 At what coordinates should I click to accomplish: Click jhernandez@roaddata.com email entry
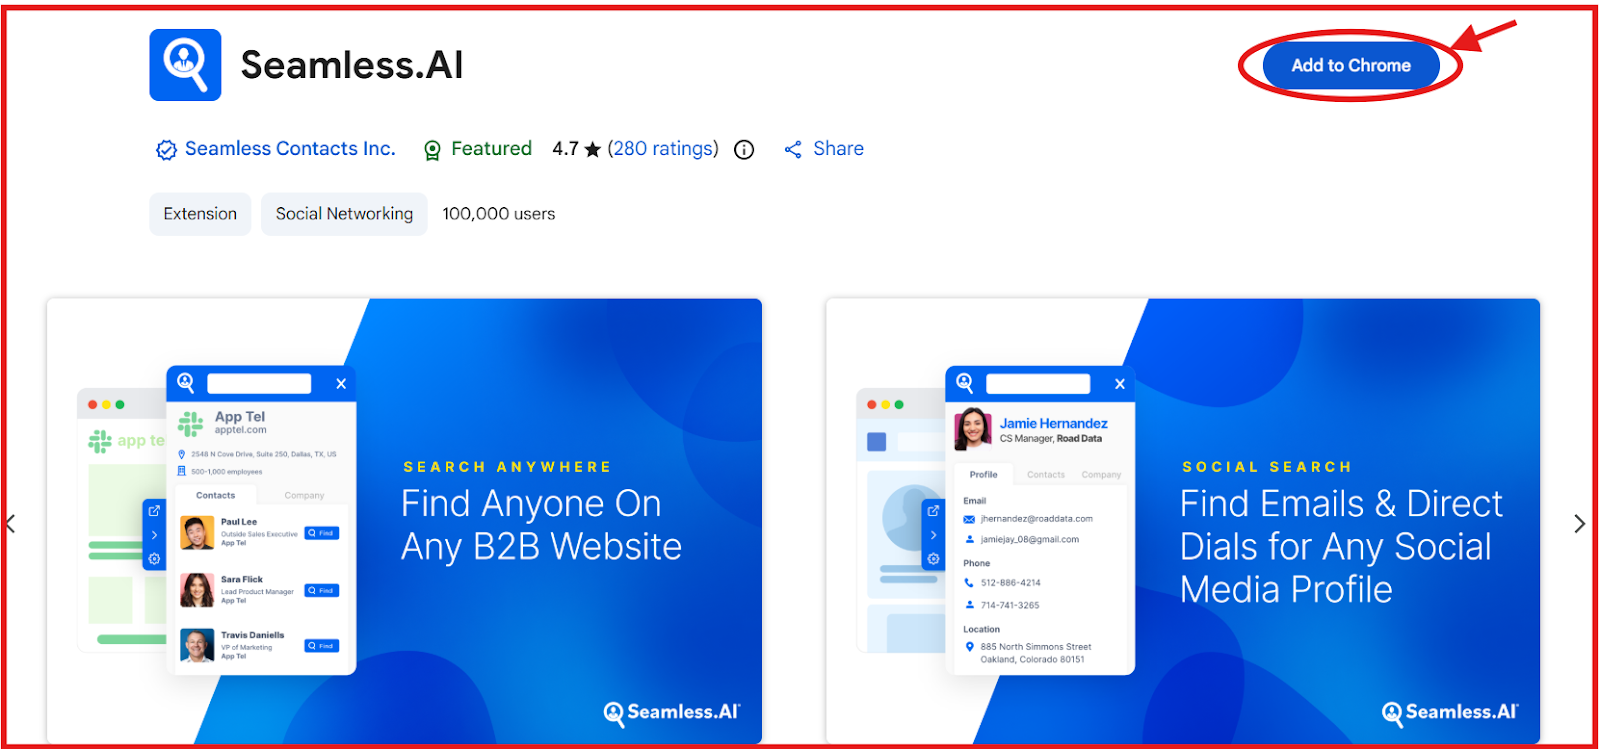coord(1036,519)
